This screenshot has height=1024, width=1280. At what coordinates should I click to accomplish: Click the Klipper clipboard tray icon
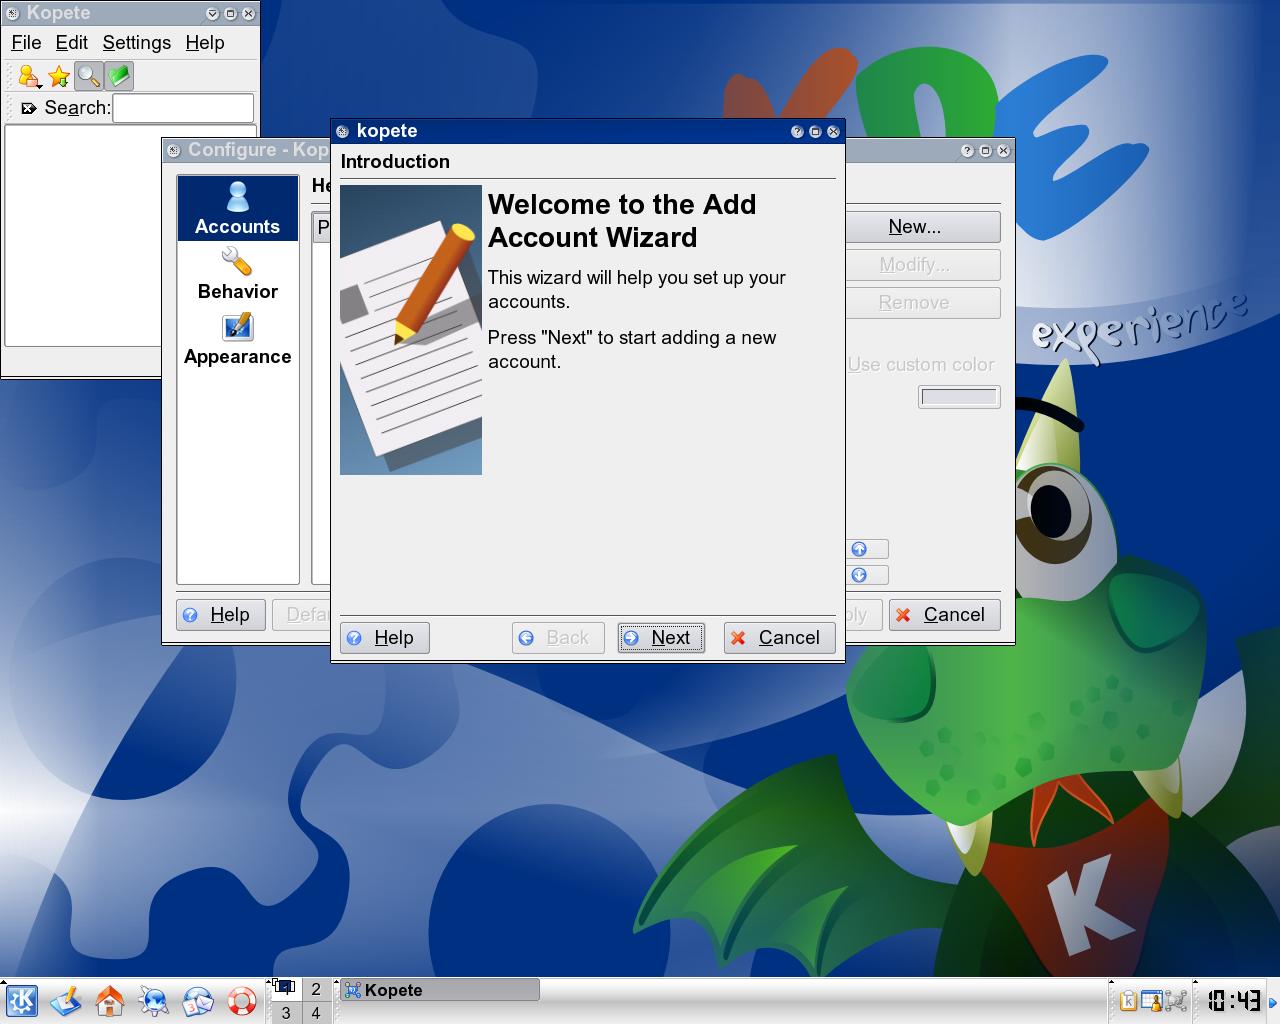1128,1001
